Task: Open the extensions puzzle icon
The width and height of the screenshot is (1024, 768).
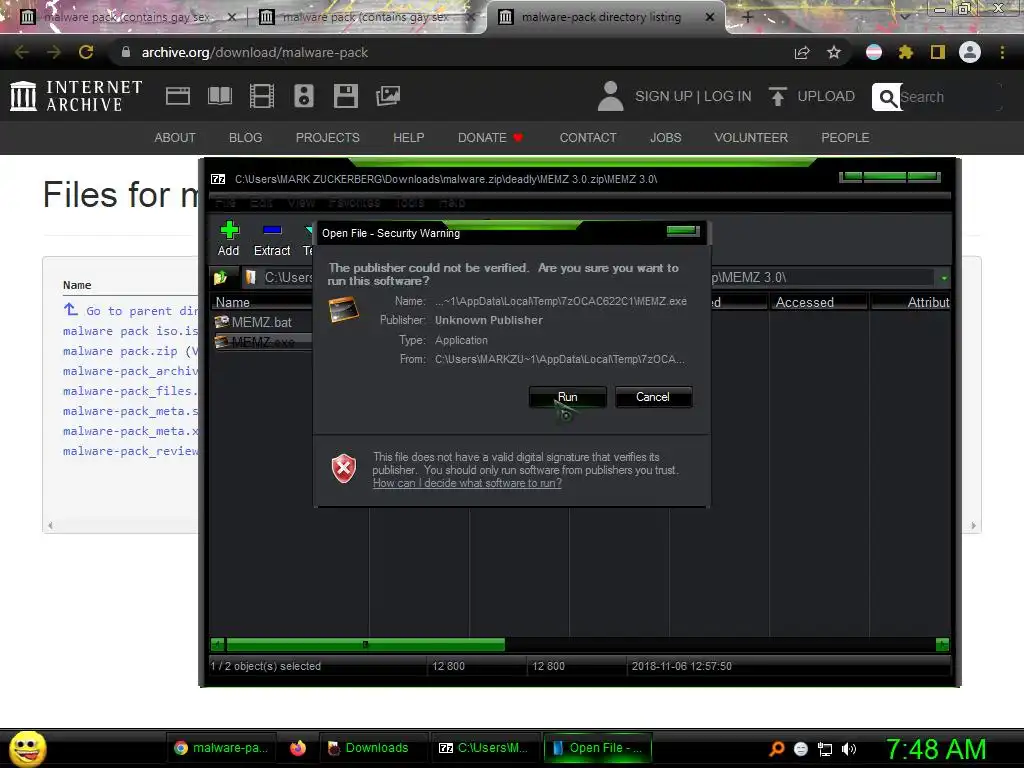Action: (x=906, y=52)
